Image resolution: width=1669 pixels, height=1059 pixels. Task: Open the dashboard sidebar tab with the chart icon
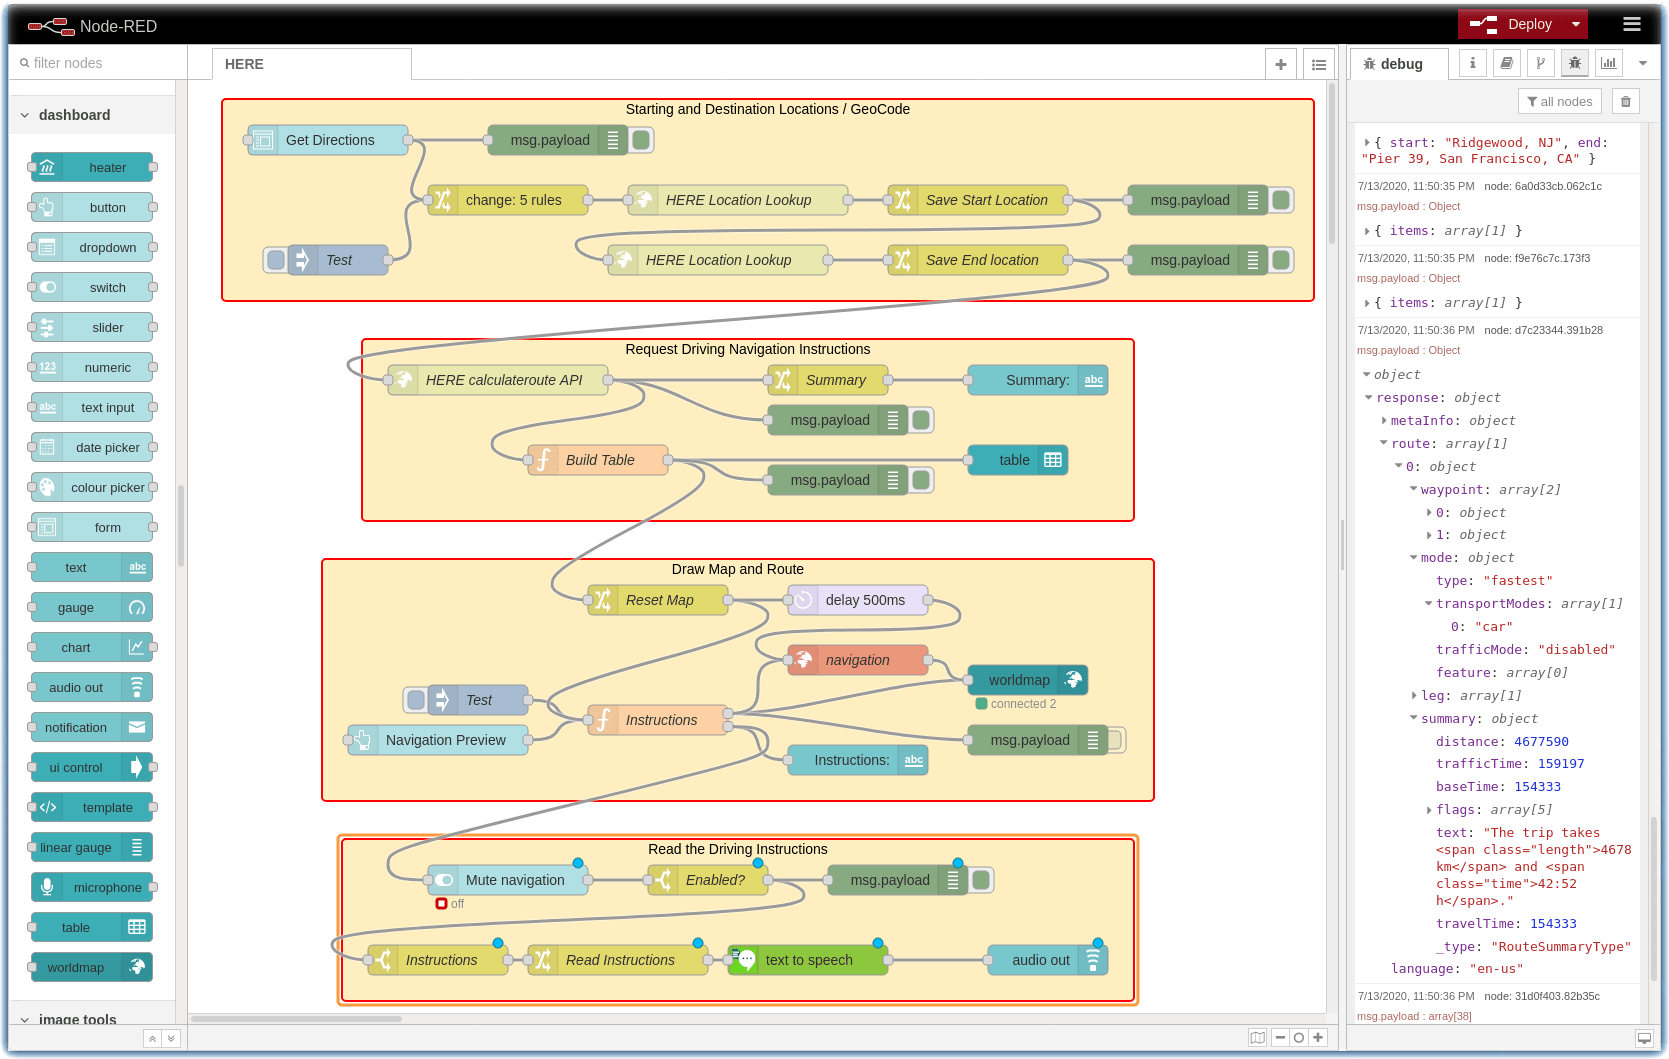click(1608, 62)
